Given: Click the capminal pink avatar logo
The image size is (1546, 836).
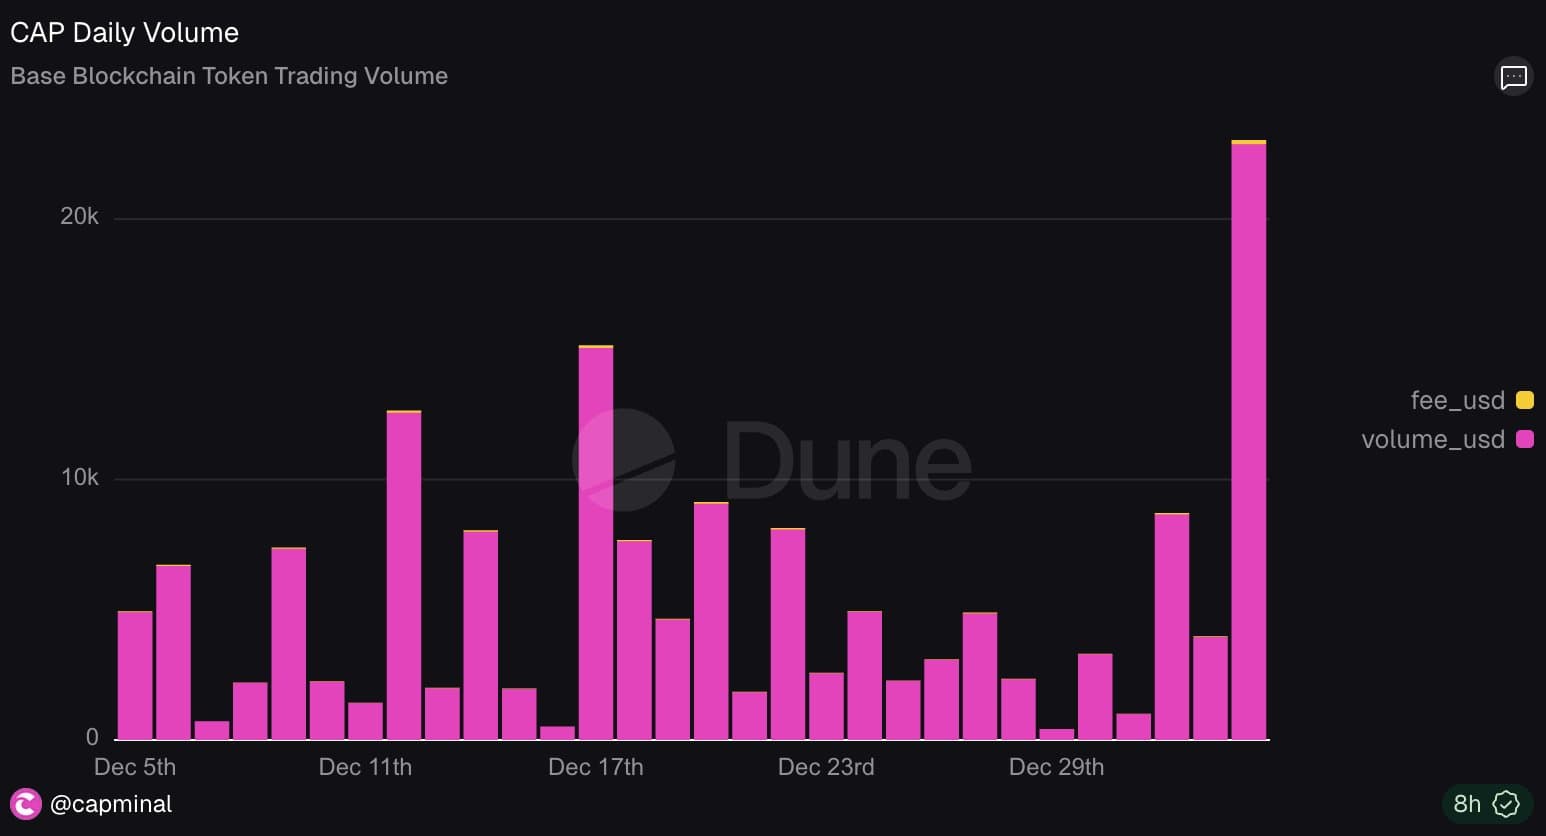Looking at the screenshot, I should click(25, 804).
